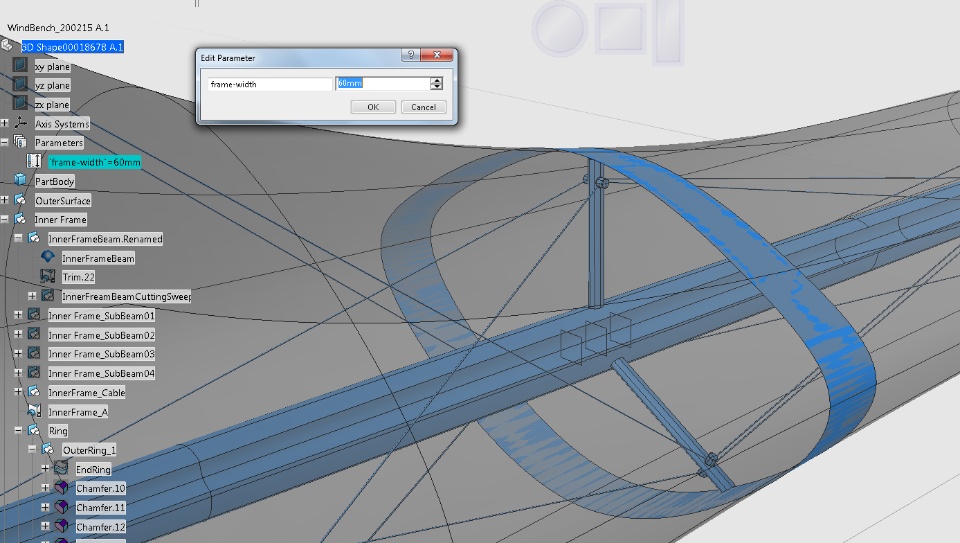The width and height of the screenshot is (960, 543).
Task: Select the 'frame-width'=60mm parameter
Action: click(x=95, y=162)
